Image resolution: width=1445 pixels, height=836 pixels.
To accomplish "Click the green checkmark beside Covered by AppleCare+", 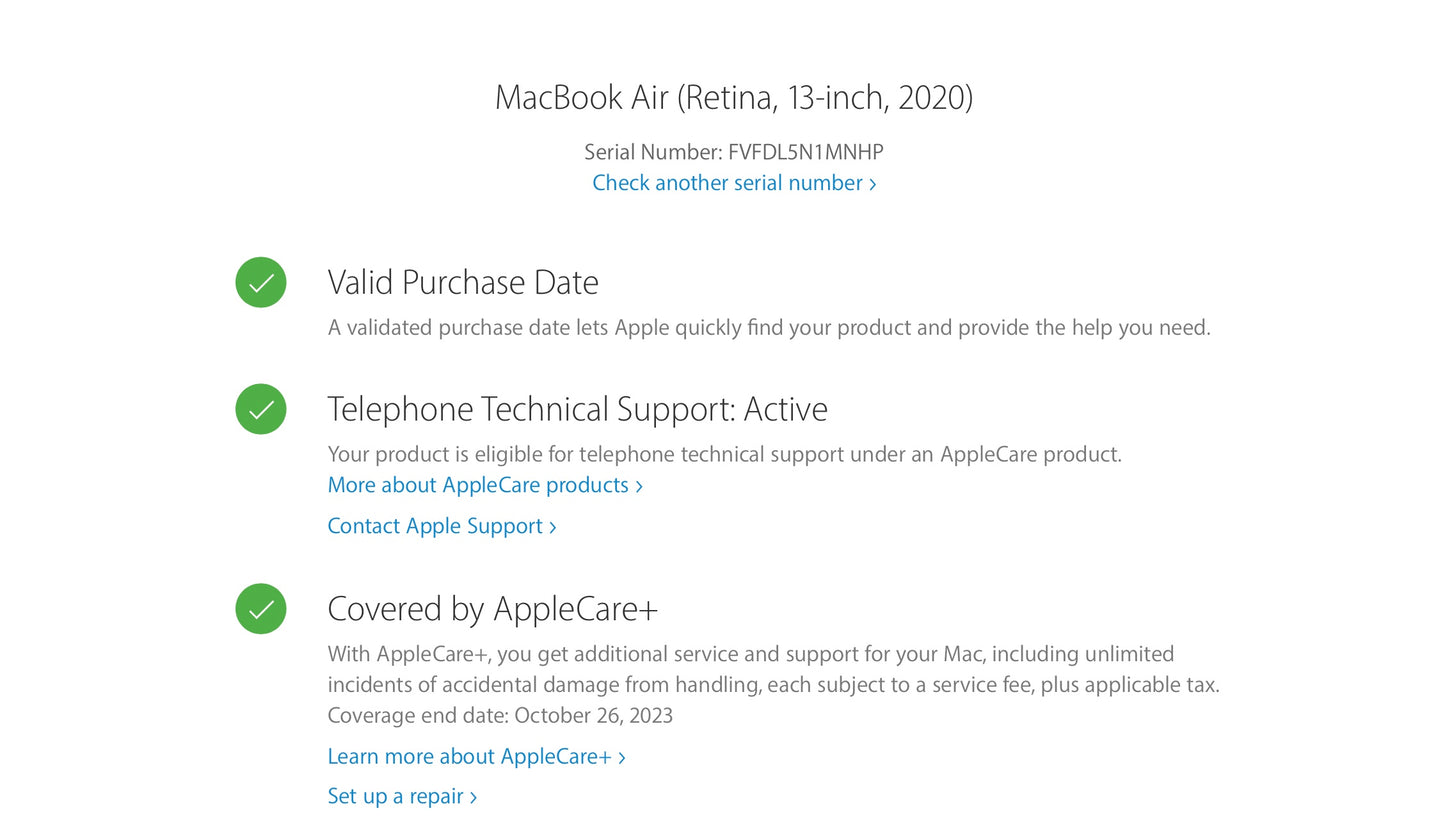I will (261, 609).
